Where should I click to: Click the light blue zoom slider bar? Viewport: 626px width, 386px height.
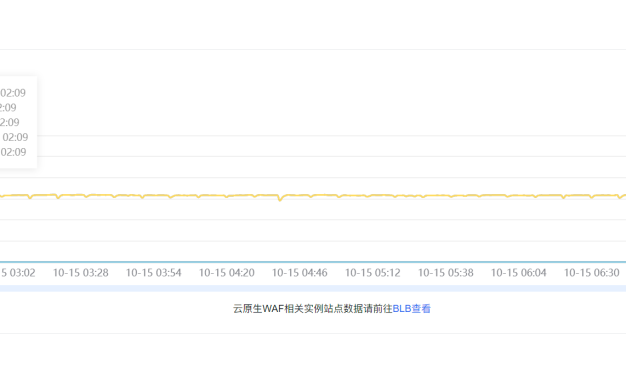coord(313,288)
